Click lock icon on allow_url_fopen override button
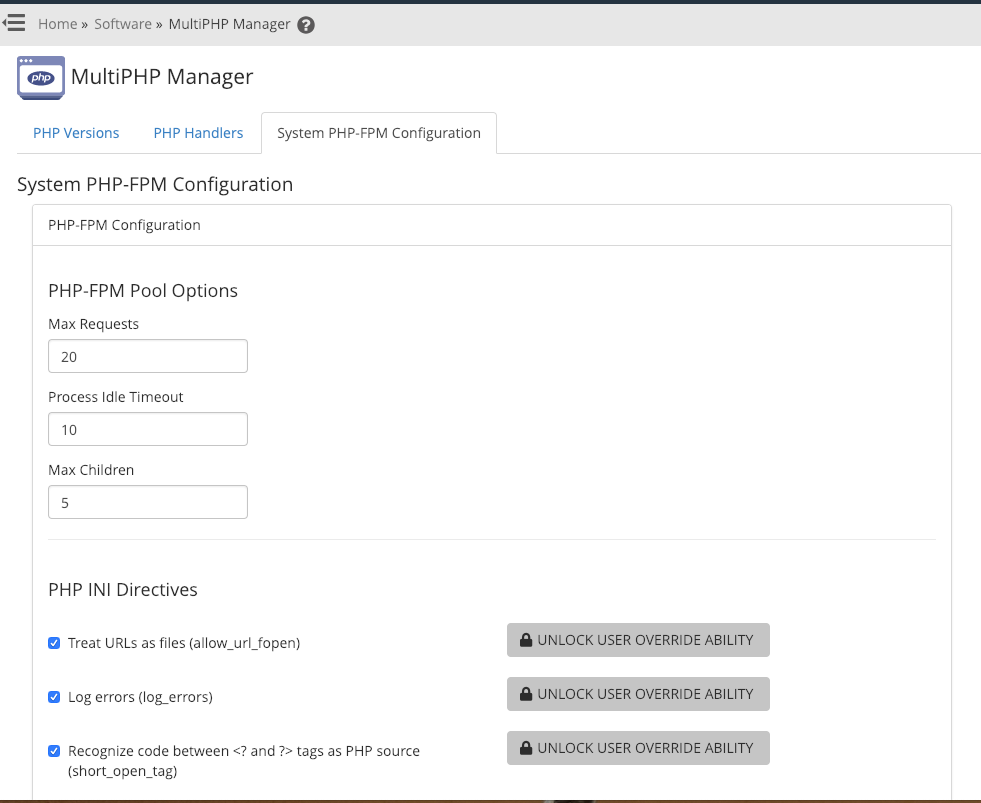The height and width of the screenshot is (803, 981). pos(526,641)
